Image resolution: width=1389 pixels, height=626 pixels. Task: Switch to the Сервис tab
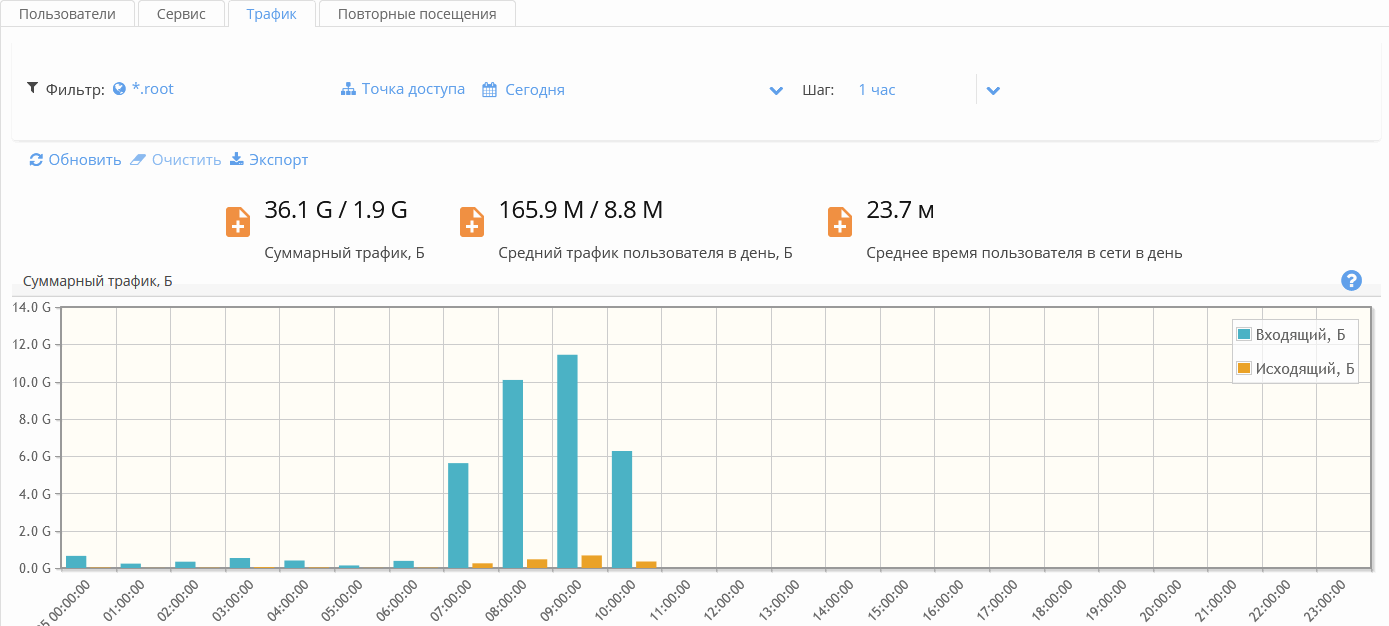click(x=181, y=14)
